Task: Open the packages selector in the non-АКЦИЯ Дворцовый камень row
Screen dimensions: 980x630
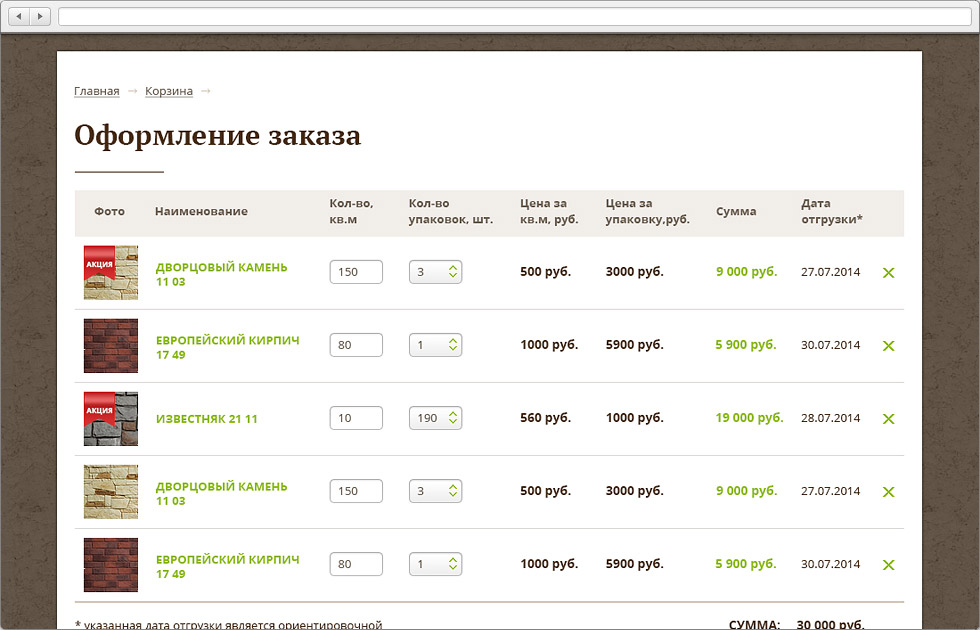Action: (x=436, y=491)
